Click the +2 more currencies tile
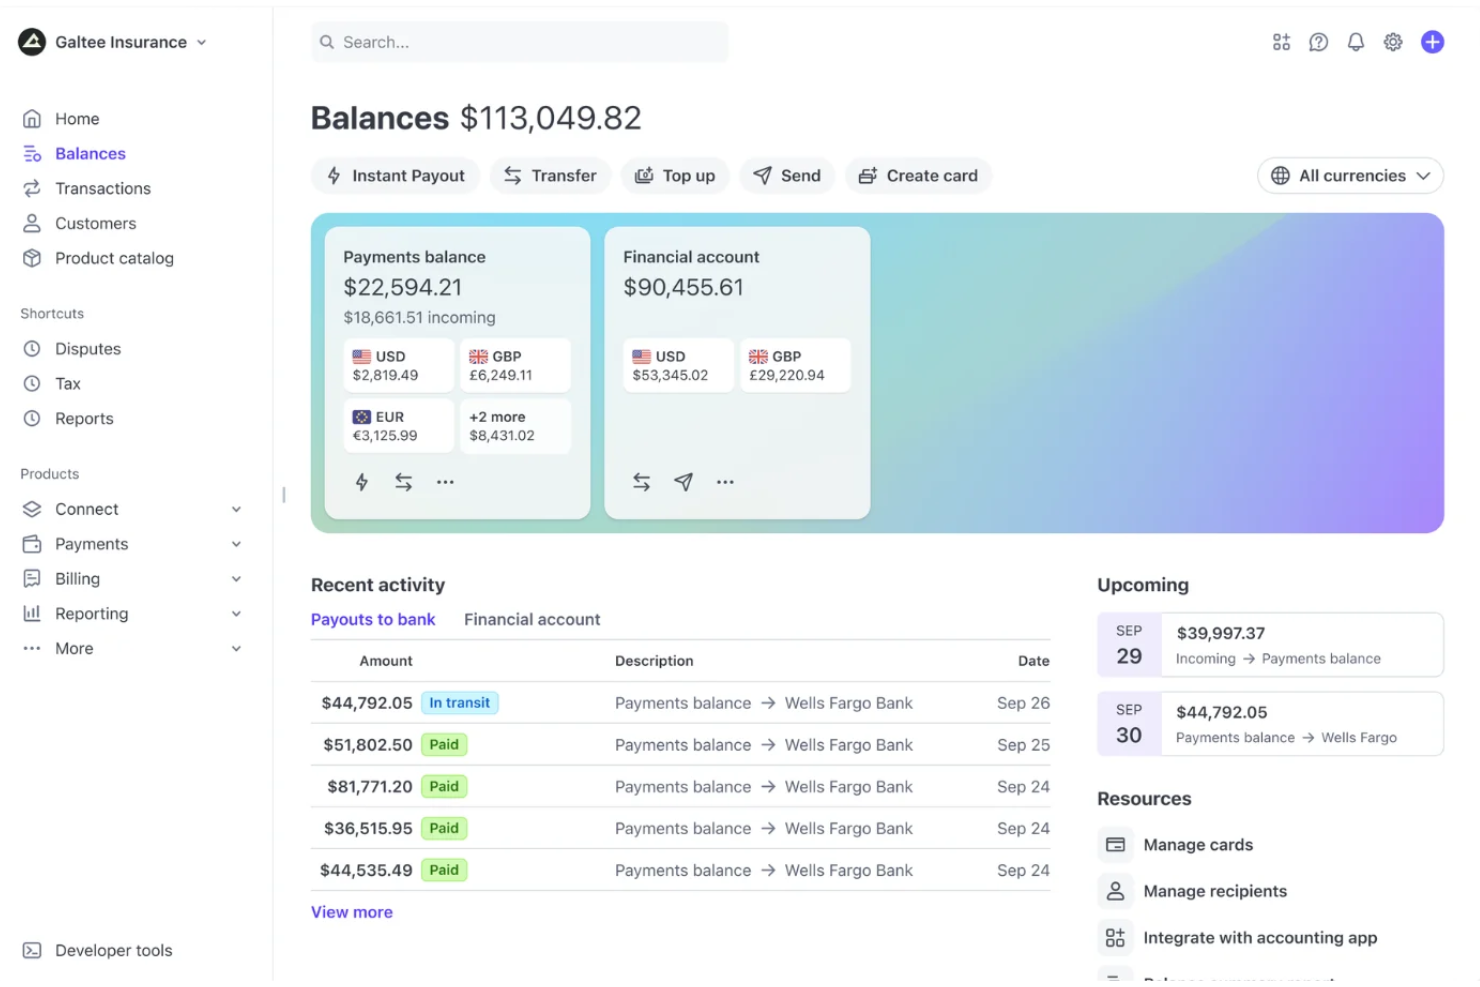1480x987 pixels. click(515, 426)
